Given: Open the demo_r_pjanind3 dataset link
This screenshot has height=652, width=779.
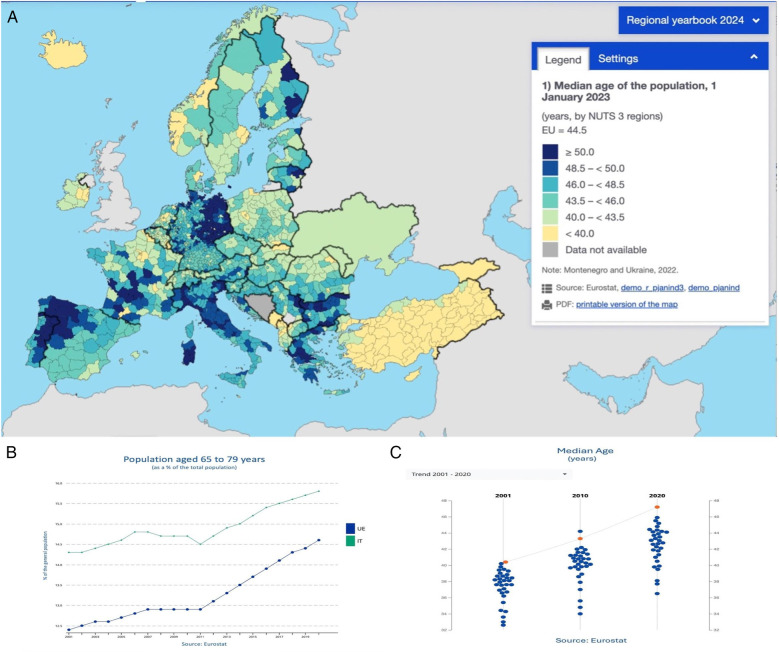Looking at the screenshot, I should click(x=652, y=288).
